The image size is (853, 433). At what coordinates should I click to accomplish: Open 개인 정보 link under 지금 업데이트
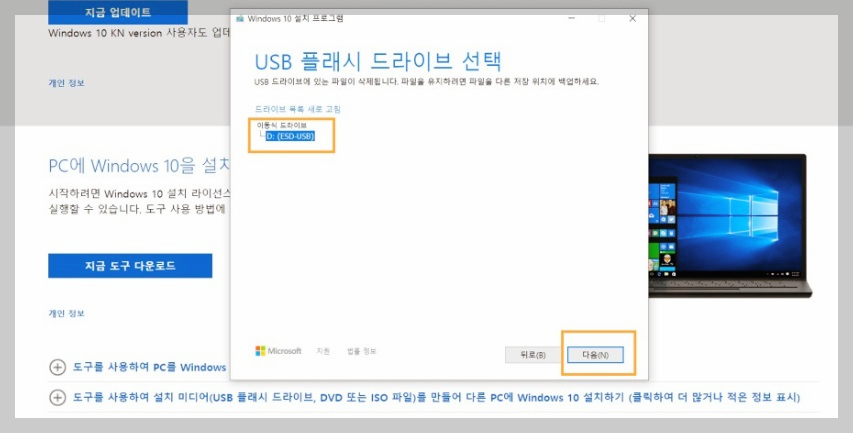point(66,83)
